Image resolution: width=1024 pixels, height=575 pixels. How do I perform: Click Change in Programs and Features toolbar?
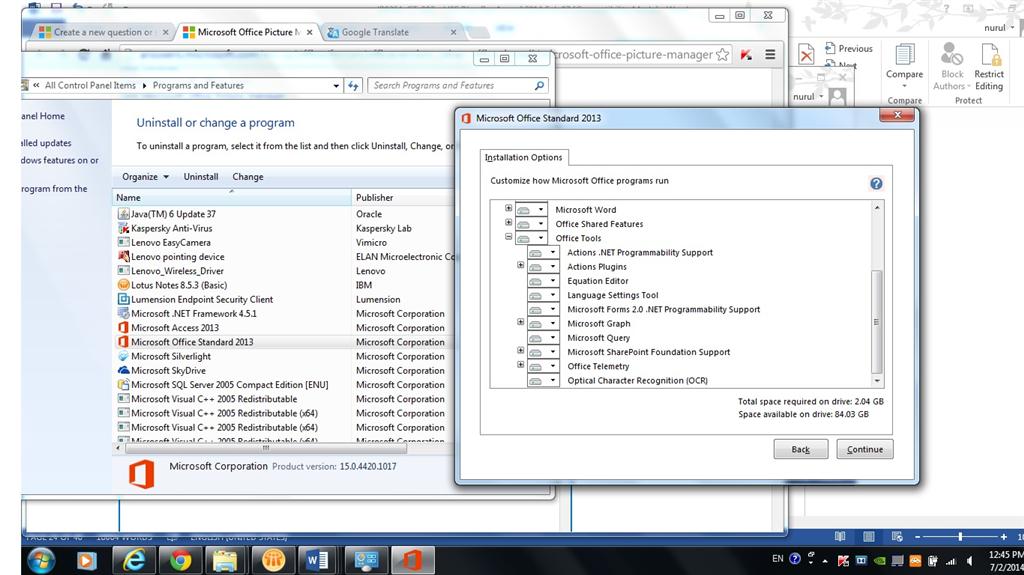click(x=248, y=177)
